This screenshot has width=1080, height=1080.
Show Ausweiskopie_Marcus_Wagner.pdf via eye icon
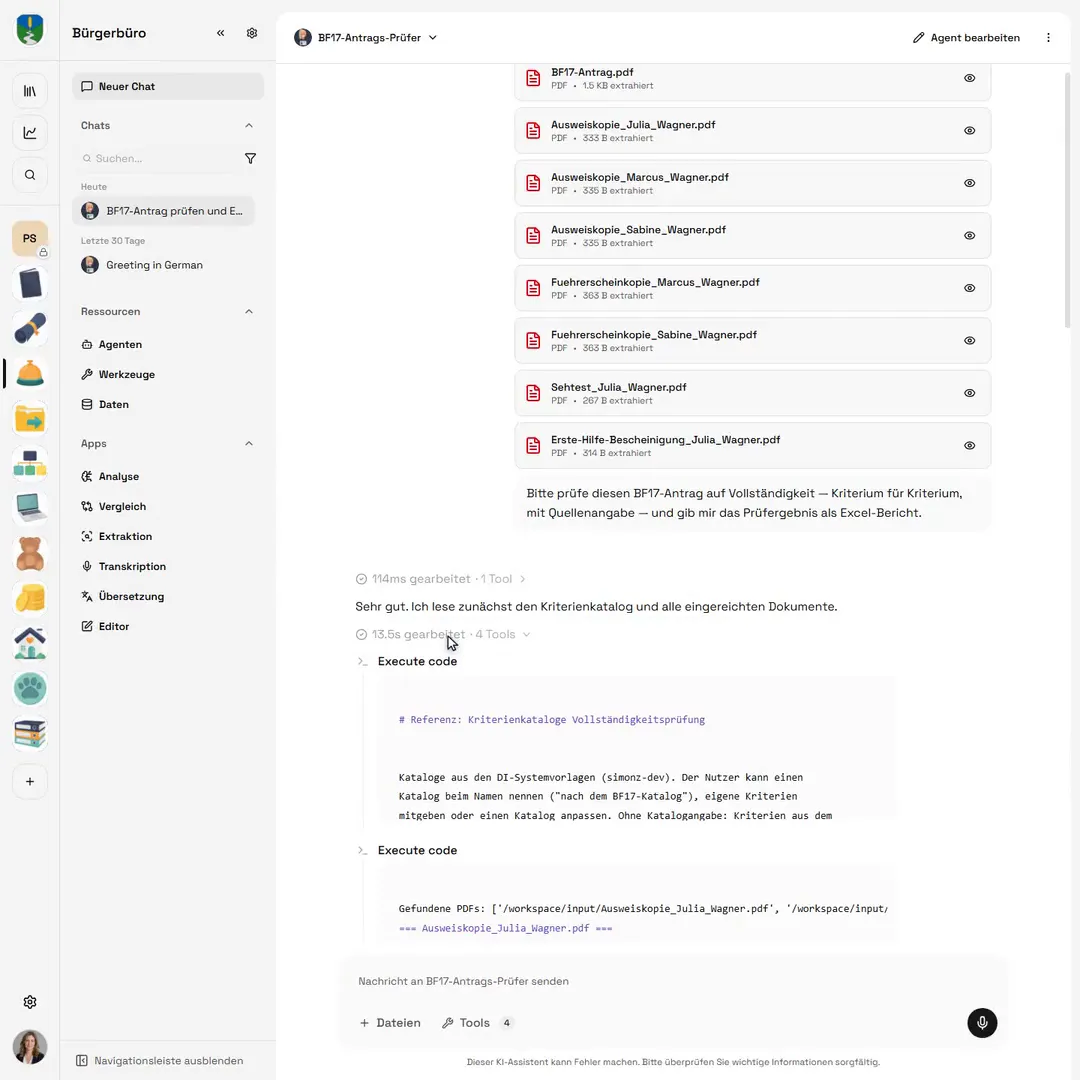tap(969, 183)
